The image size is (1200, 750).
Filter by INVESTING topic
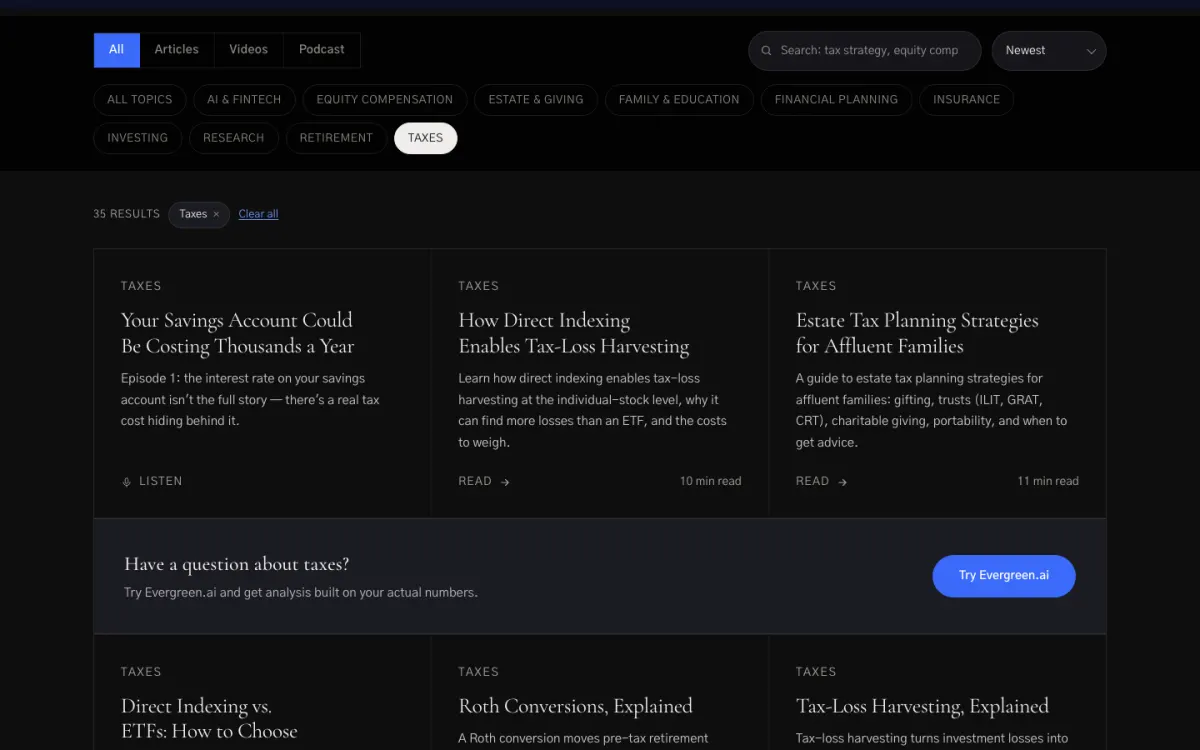(138, 138)
